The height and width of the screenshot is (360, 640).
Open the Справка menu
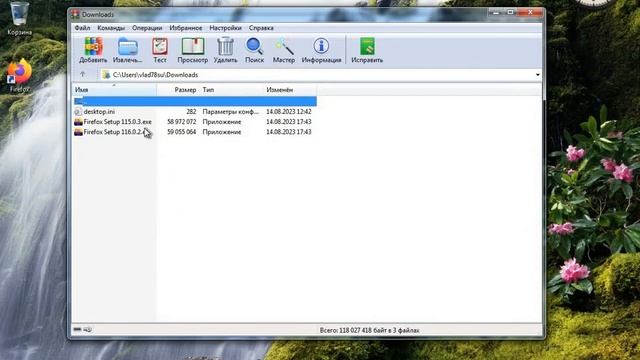click(261, 28)
